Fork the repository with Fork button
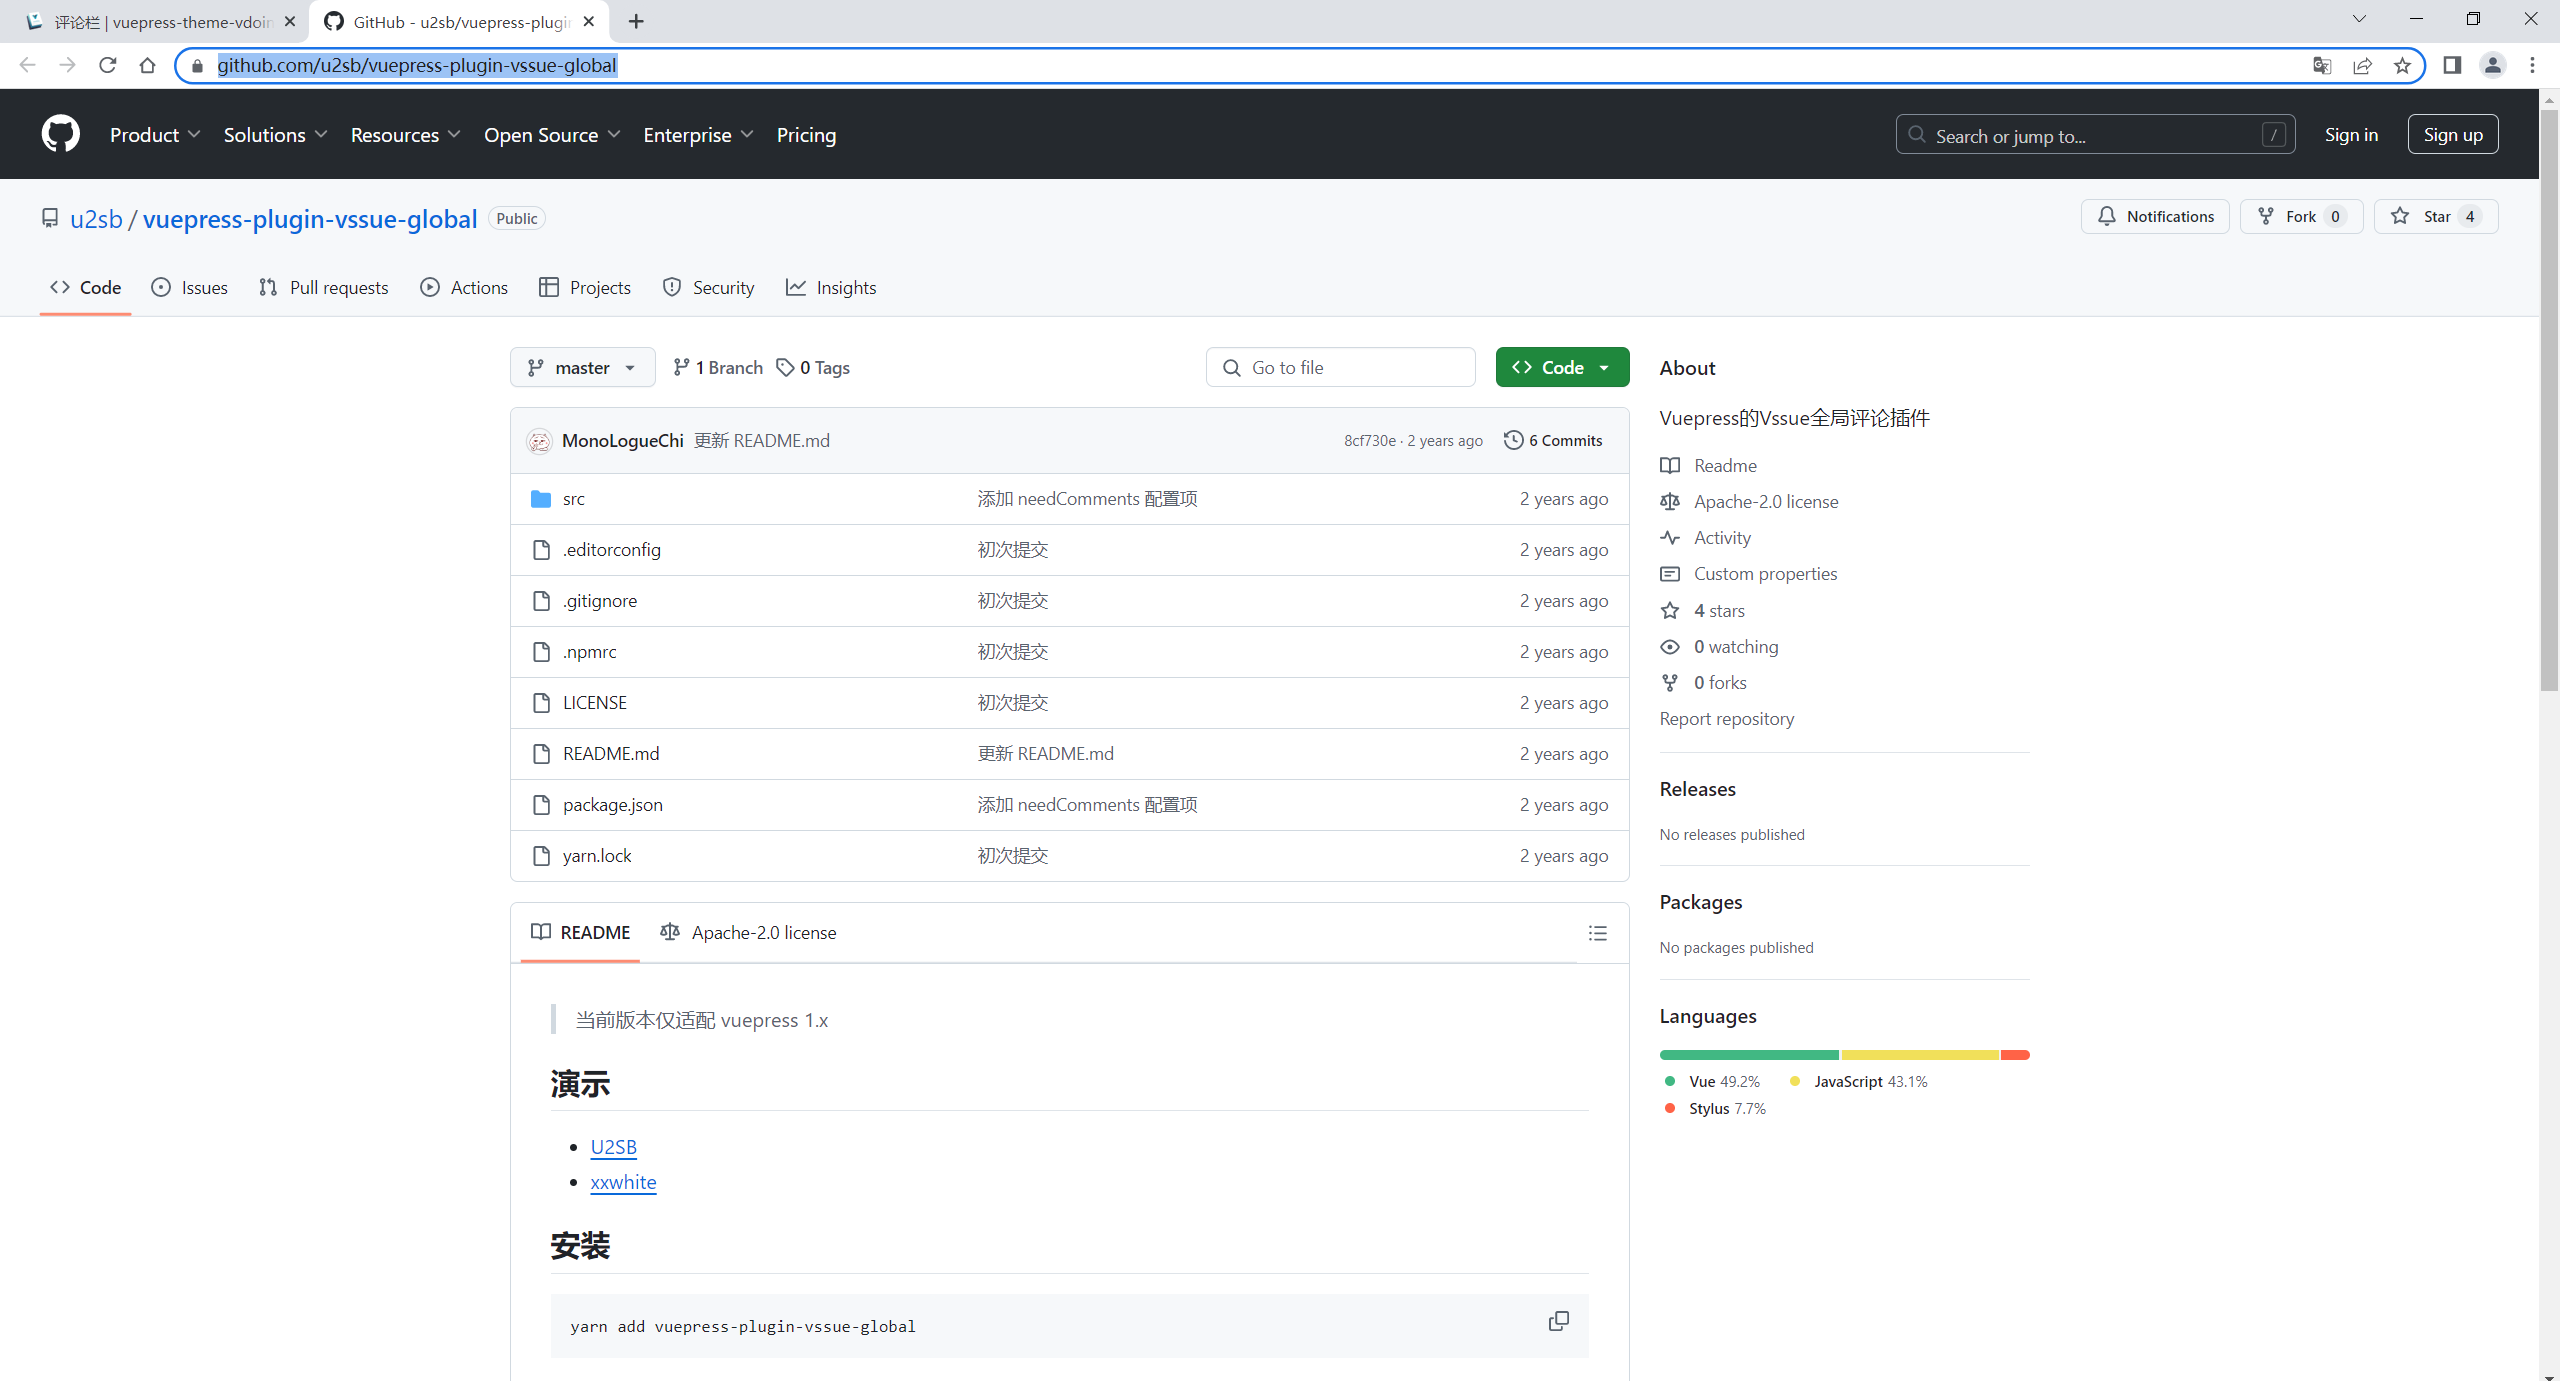Image resolution: width=2560 pixels, height=1381 pixels. point(2301,217)
